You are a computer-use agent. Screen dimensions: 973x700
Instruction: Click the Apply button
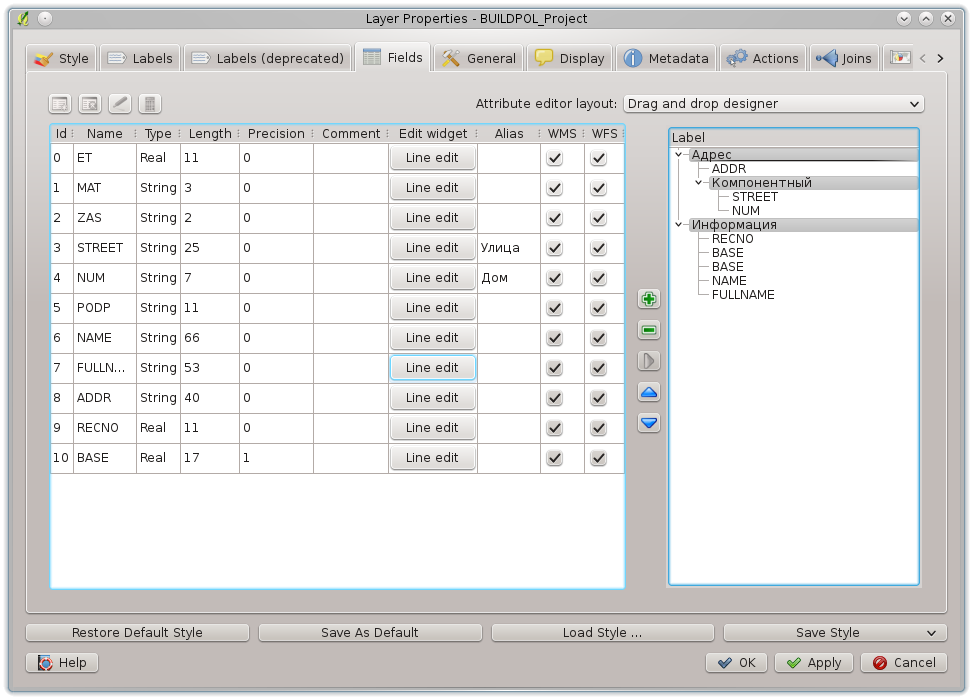(814, 662)
